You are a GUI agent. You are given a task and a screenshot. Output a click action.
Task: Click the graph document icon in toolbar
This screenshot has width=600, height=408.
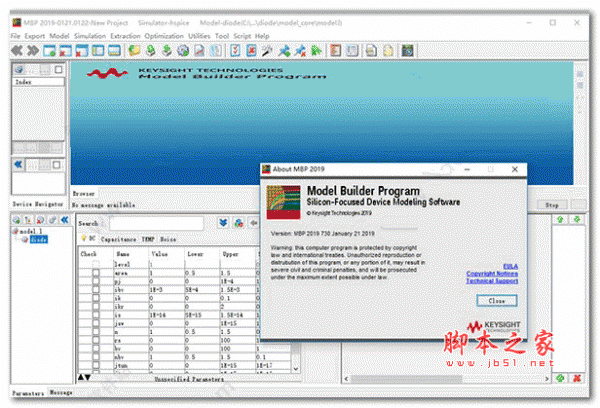coord(199,51)
